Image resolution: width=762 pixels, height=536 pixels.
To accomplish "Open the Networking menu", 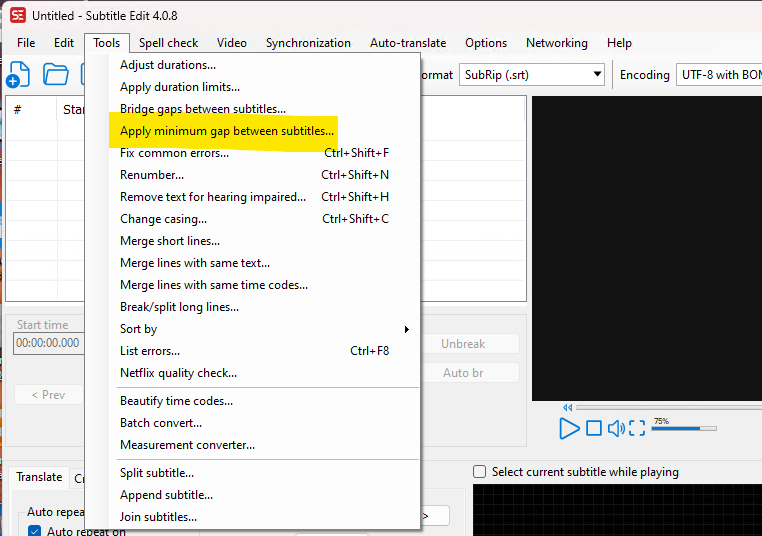I will click(556, 43).
